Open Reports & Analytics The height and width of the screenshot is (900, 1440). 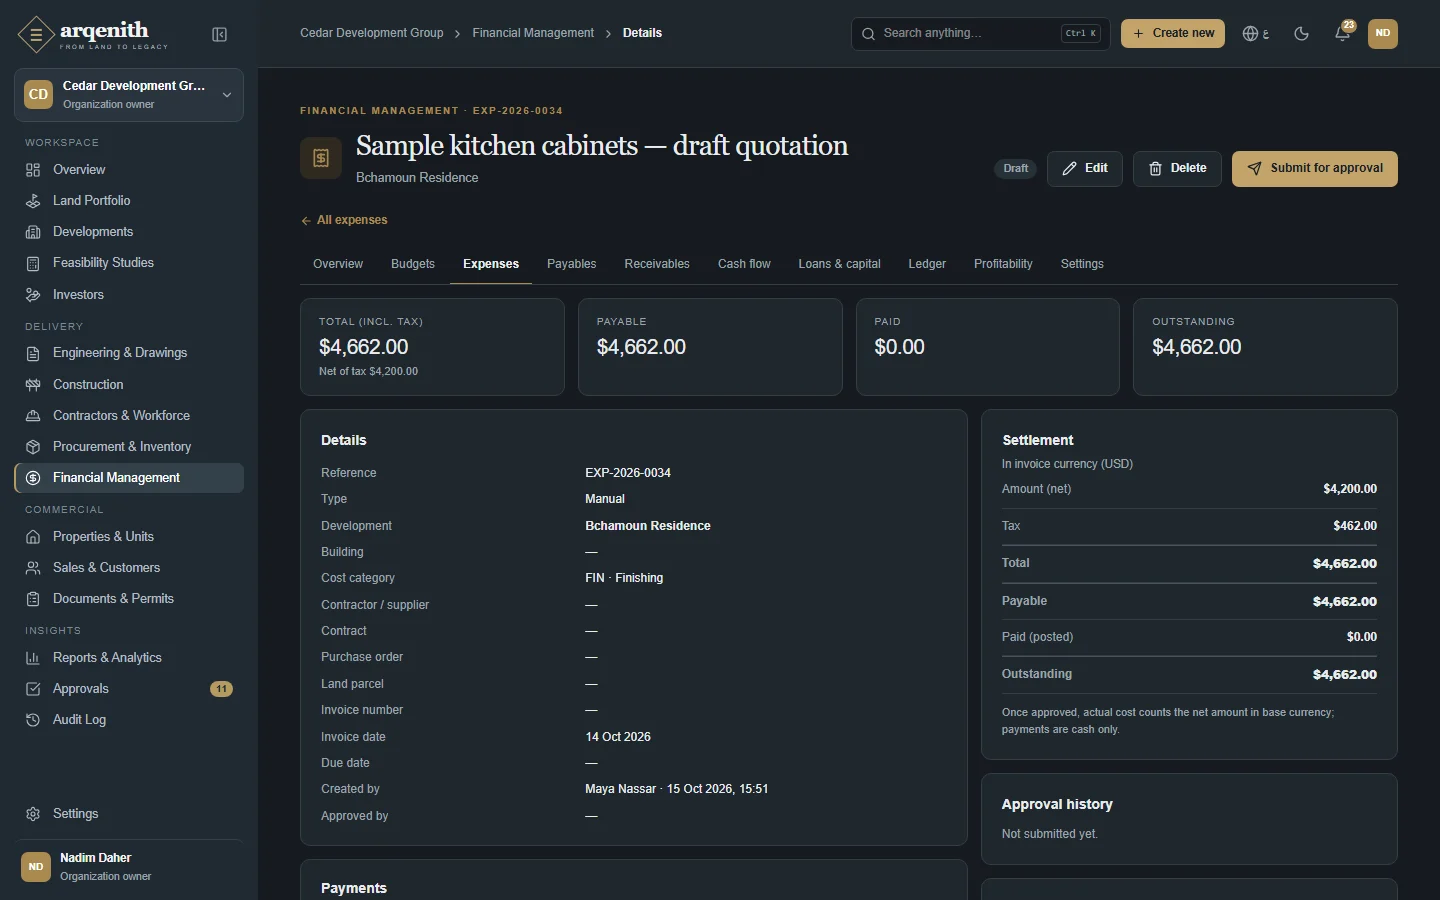pyautogui.click(x=129, y=658)
